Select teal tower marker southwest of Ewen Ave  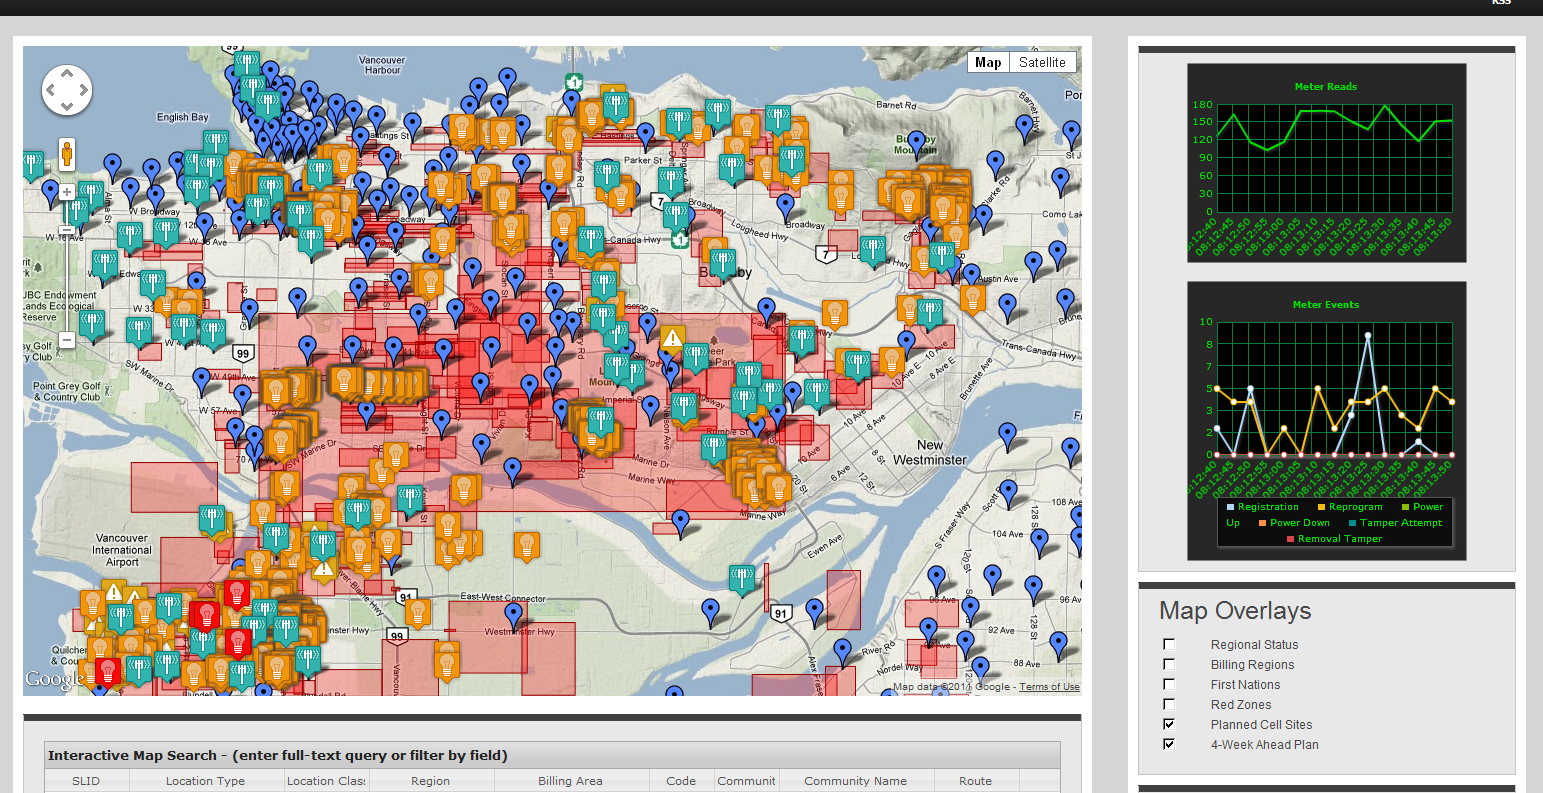741,578
